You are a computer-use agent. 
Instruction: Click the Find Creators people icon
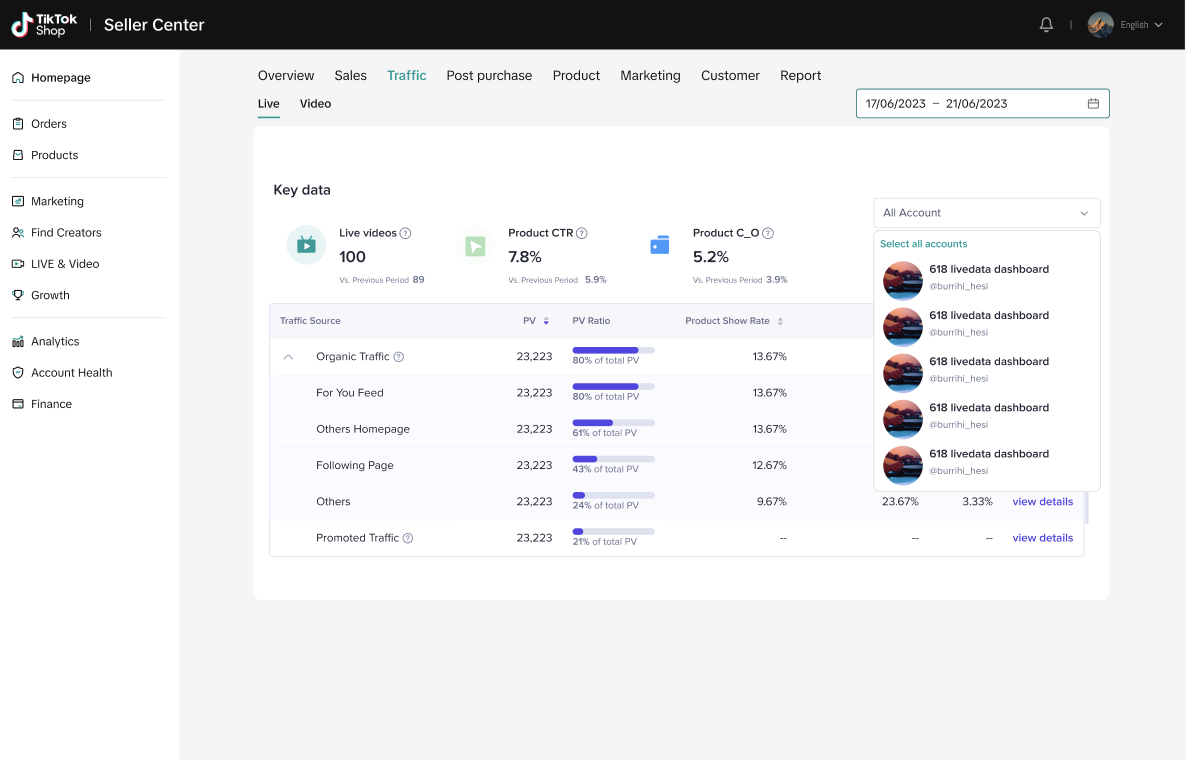point(18,233)
